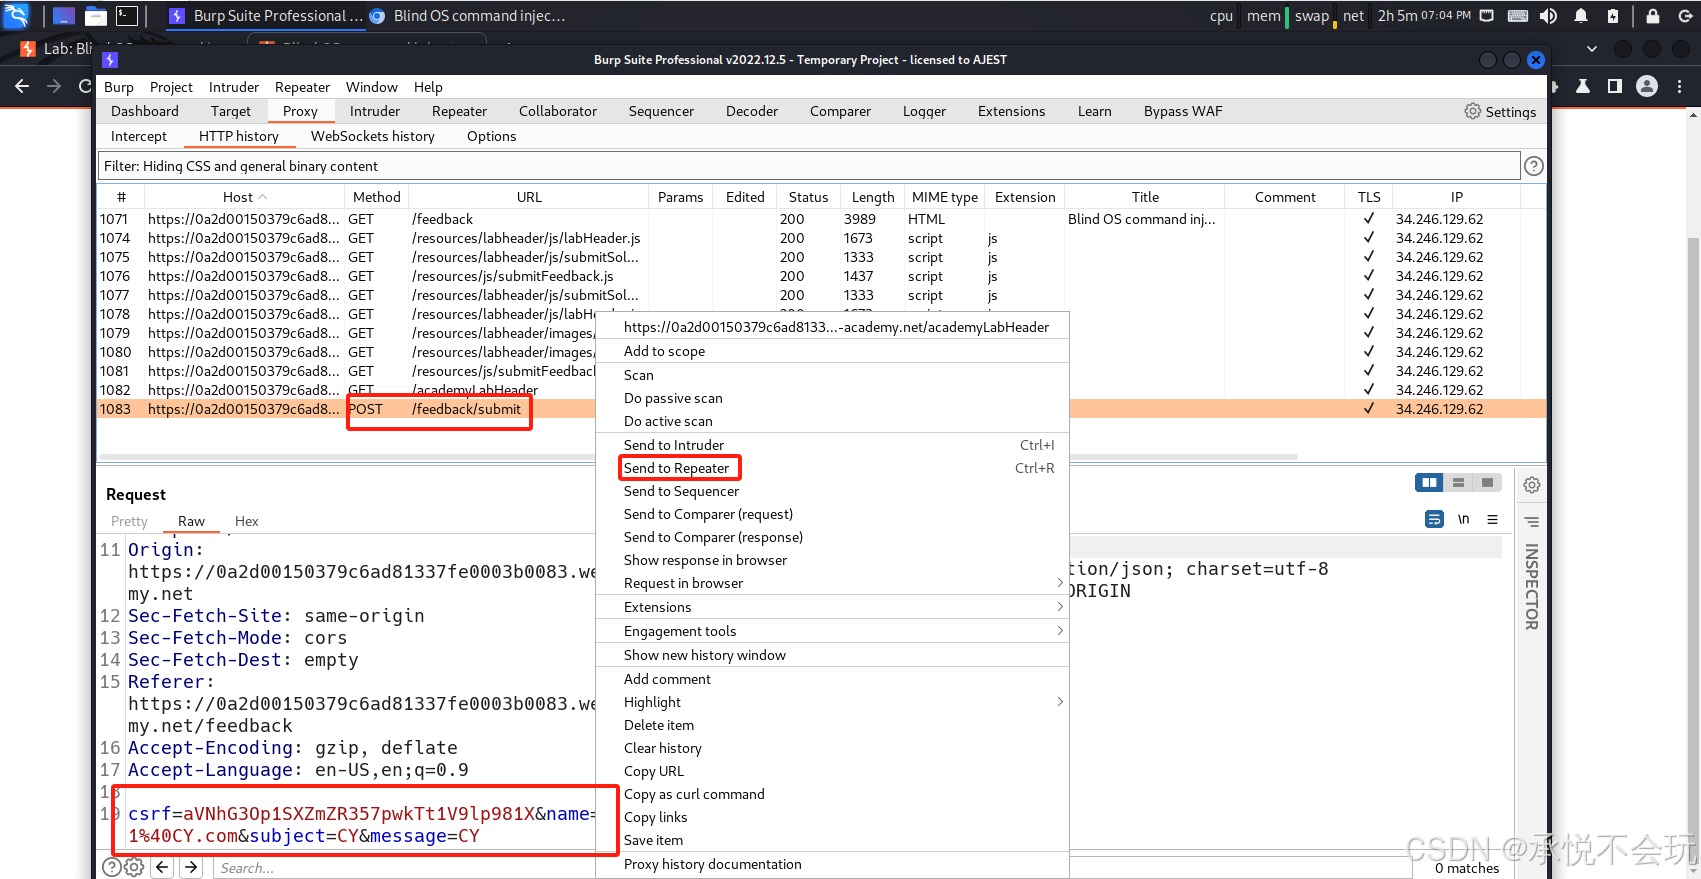Open search settings gear at bottom
The height and width of the screenshot is (879, 1701).
[x=134, y=867]
